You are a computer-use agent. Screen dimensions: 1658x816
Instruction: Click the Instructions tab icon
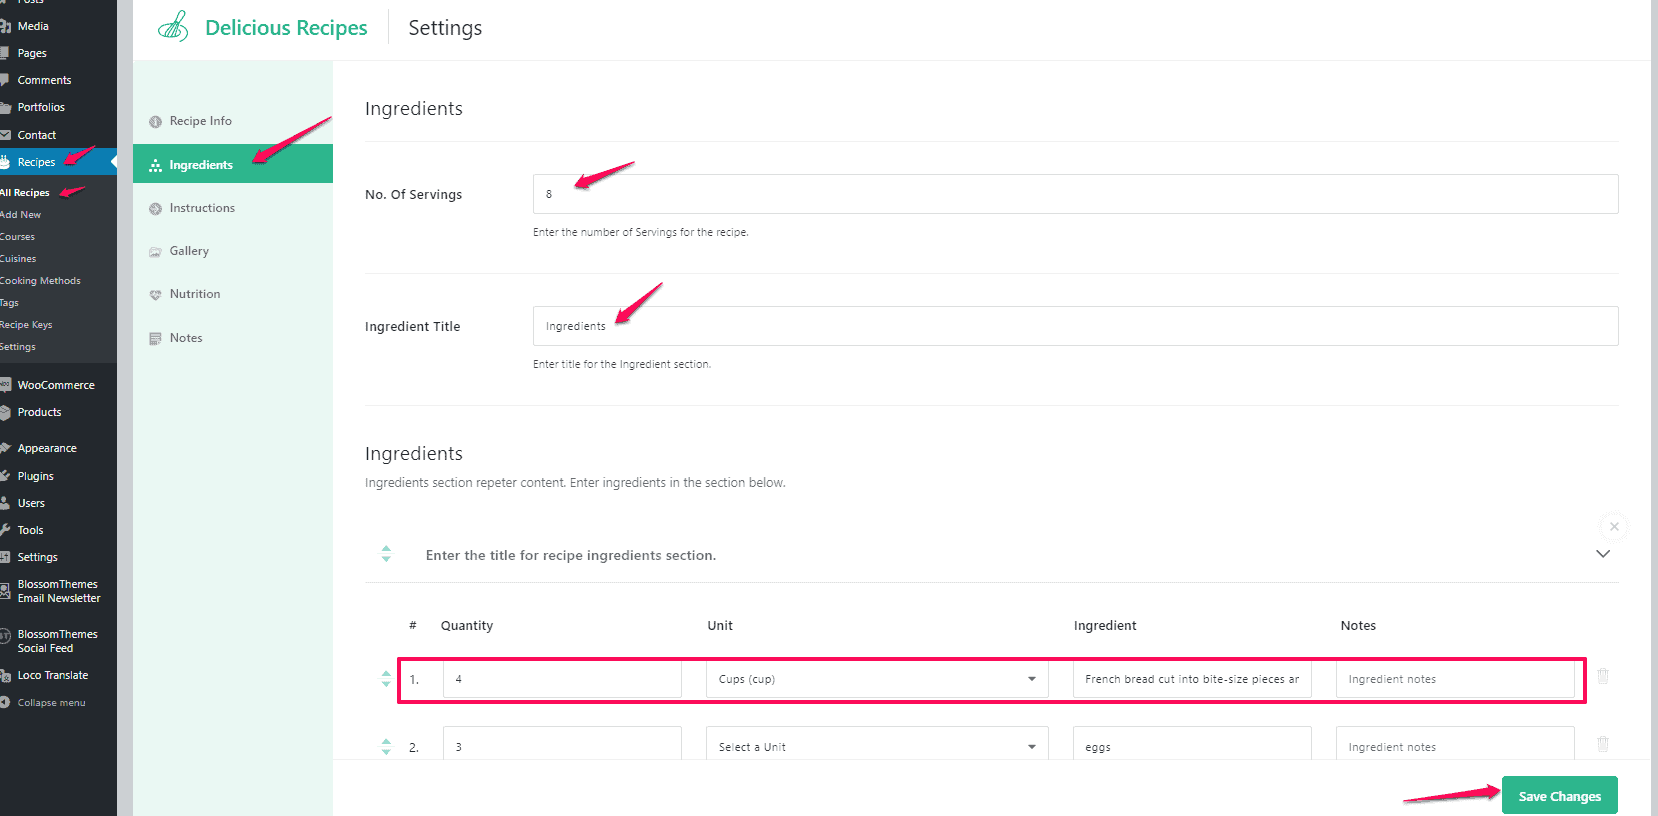pos(155,209)
